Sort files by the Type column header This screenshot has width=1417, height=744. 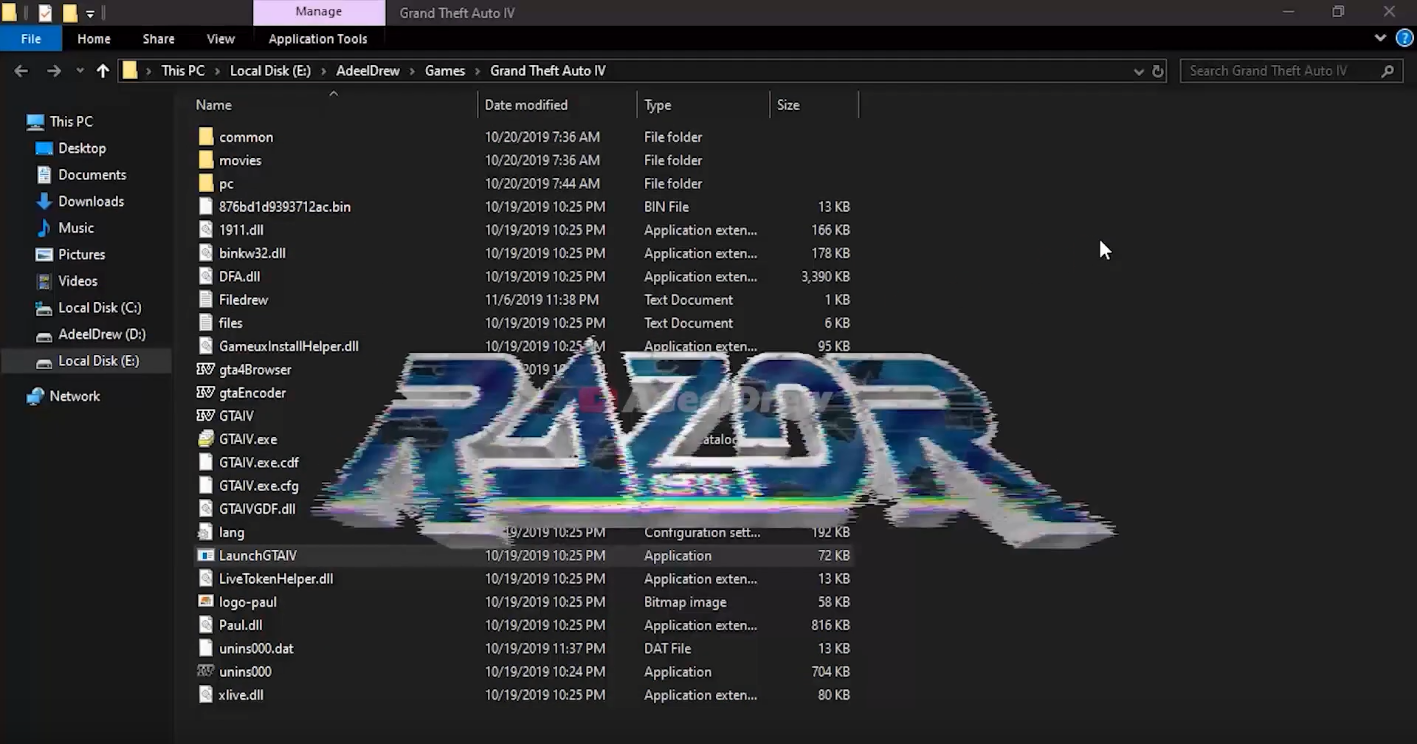point(703,105)
